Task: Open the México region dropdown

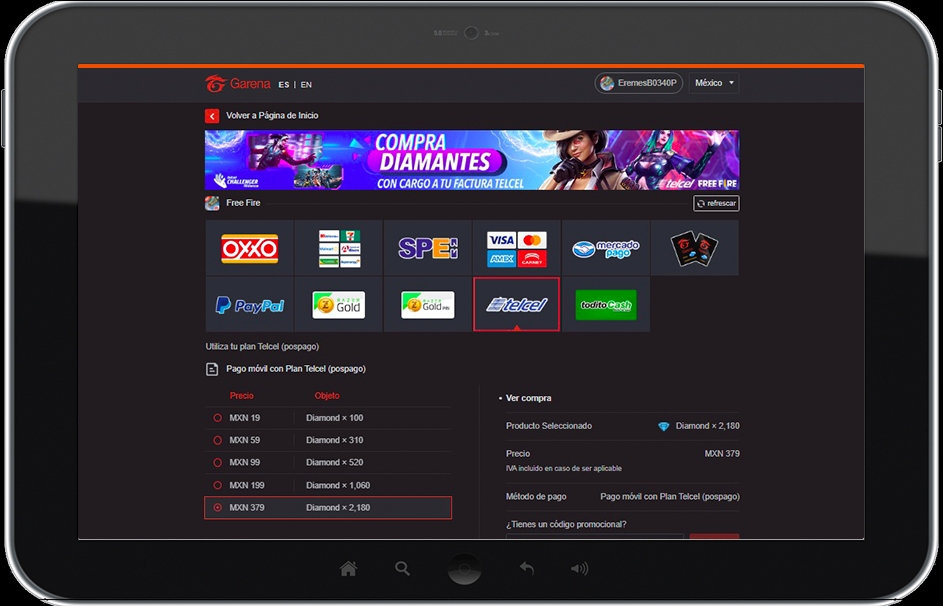Action: click(x=714, y=83)
